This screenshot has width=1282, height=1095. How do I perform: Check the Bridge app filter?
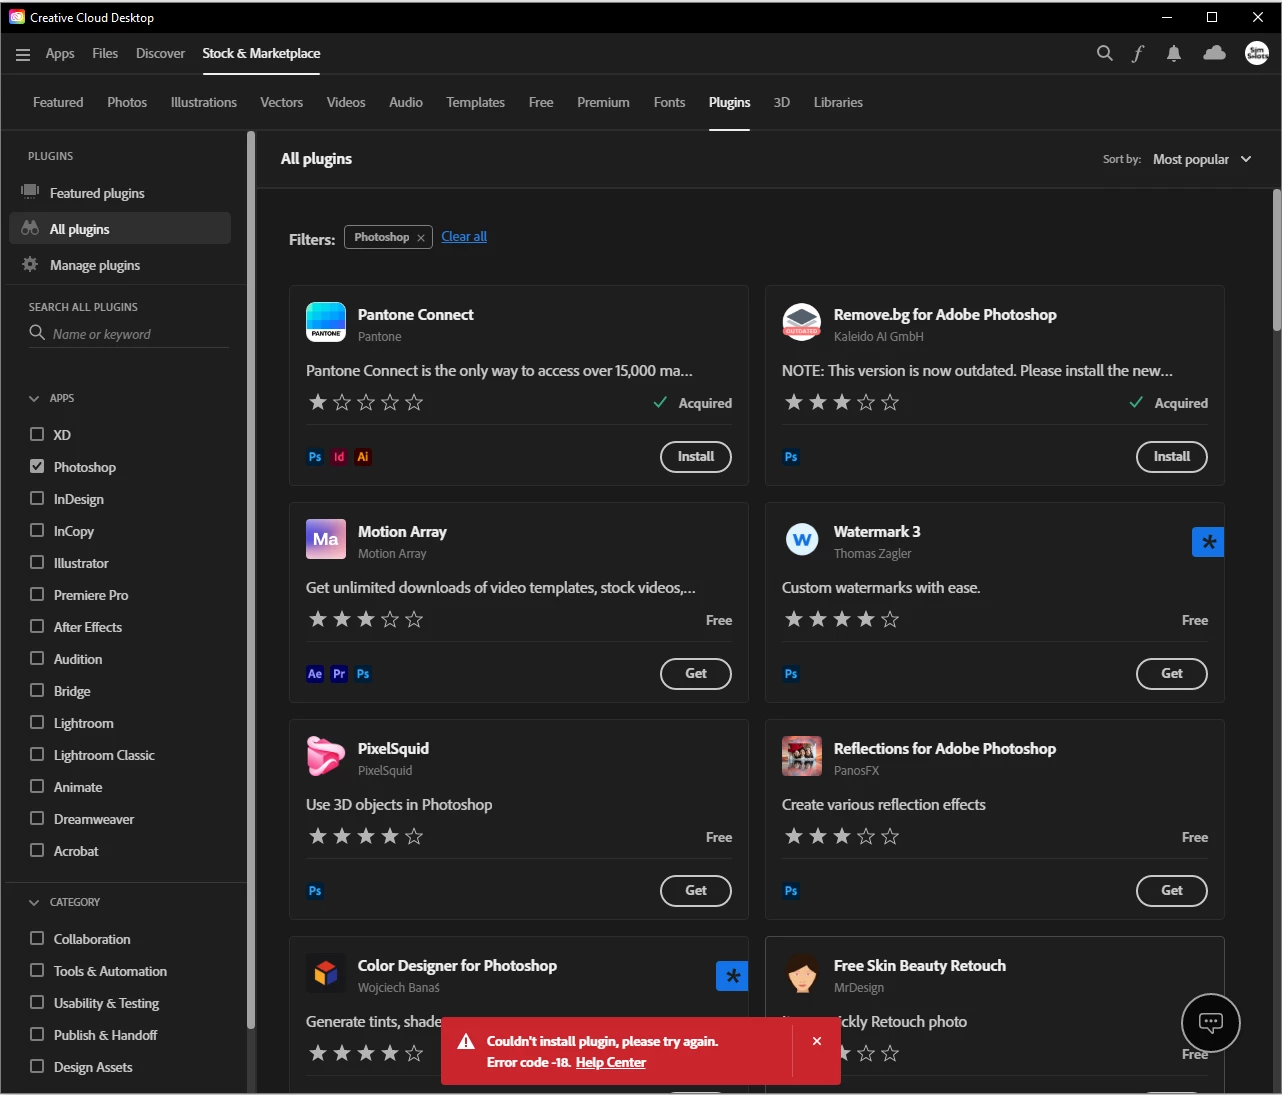pyautogui.click(x=37, y=690)
